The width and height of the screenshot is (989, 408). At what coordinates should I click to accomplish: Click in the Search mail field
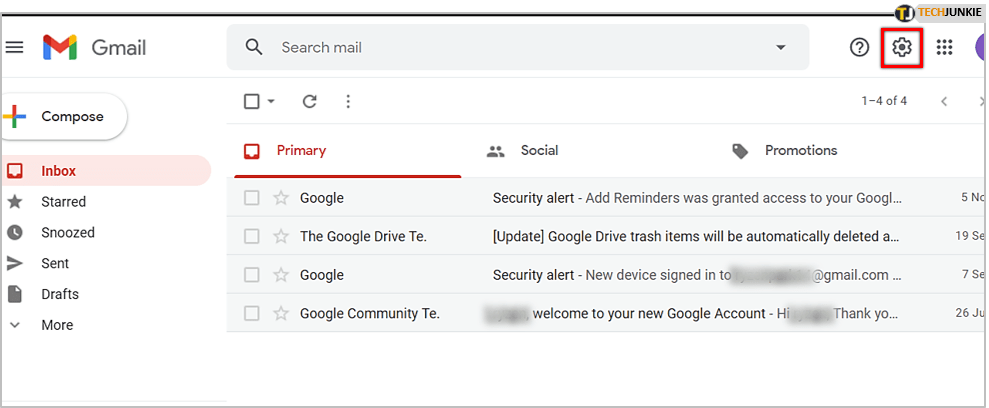point(500,47)
